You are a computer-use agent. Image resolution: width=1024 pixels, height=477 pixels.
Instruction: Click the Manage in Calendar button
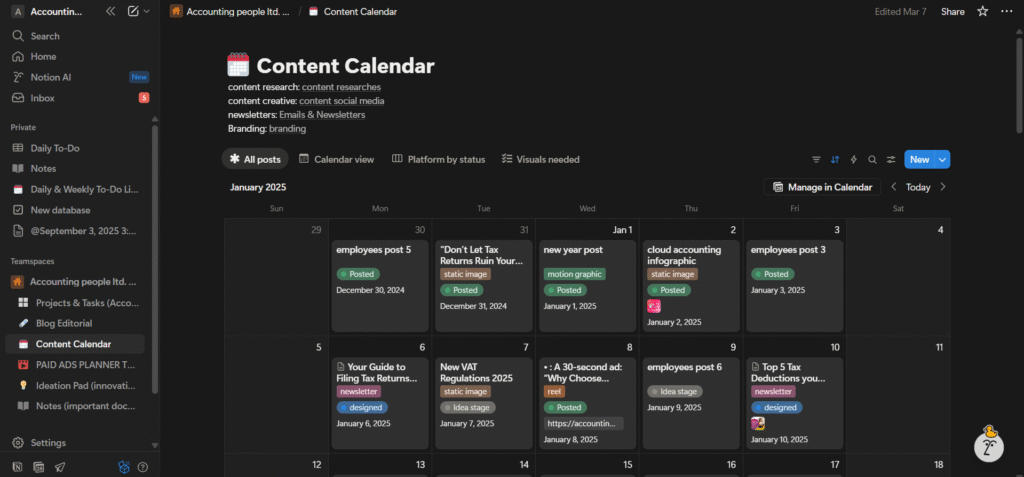[823, 187]
